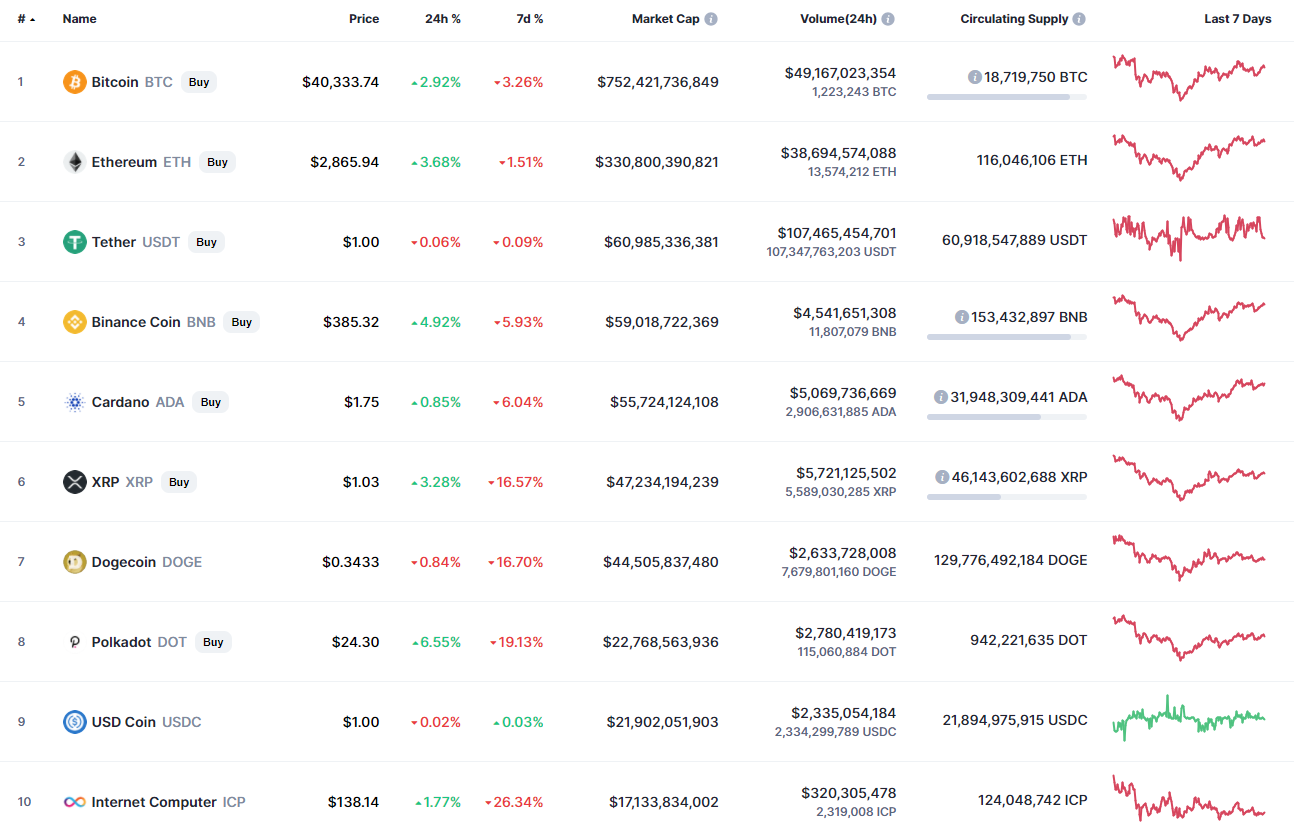Screen dimensions: 1294x830
Task: Click the Buy button in the XRP row
Action: click(x=179, y=482)
